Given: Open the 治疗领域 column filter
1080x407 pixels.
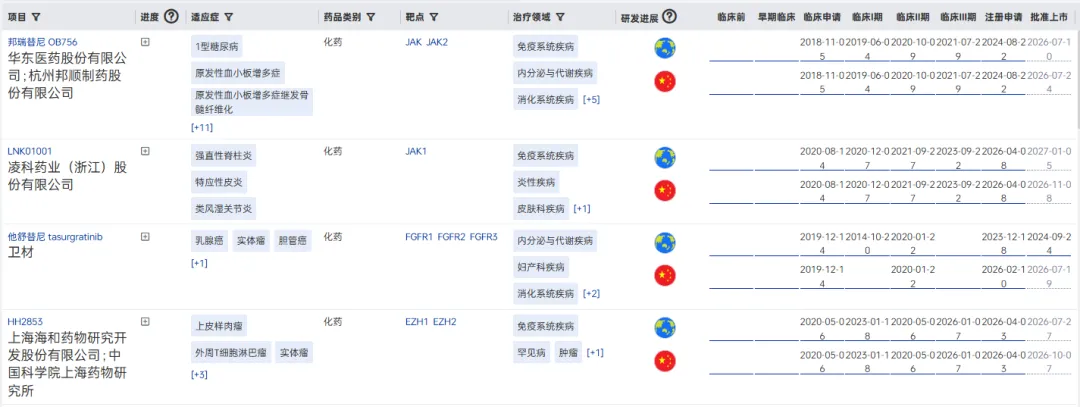Looking at the screenshot, I should tap(561, 17).
